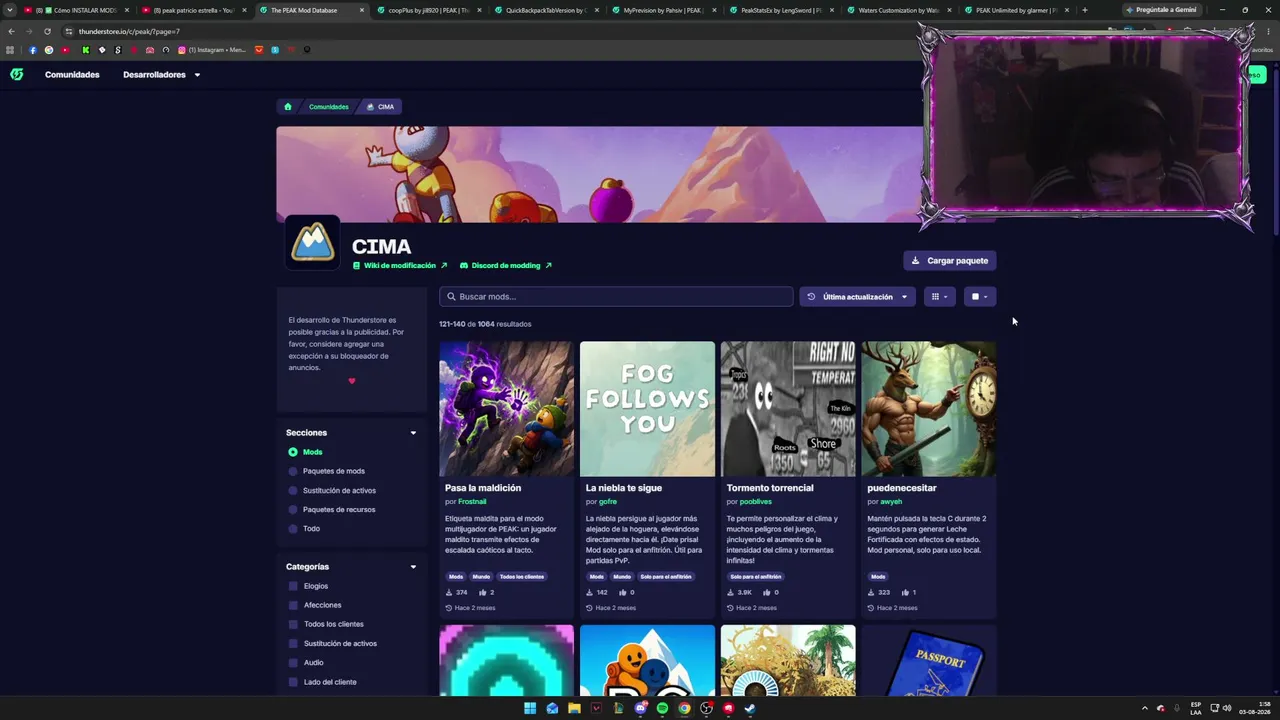Collapse the Secciones panel
Screen dimensions: 1280x720
point(413,433)
